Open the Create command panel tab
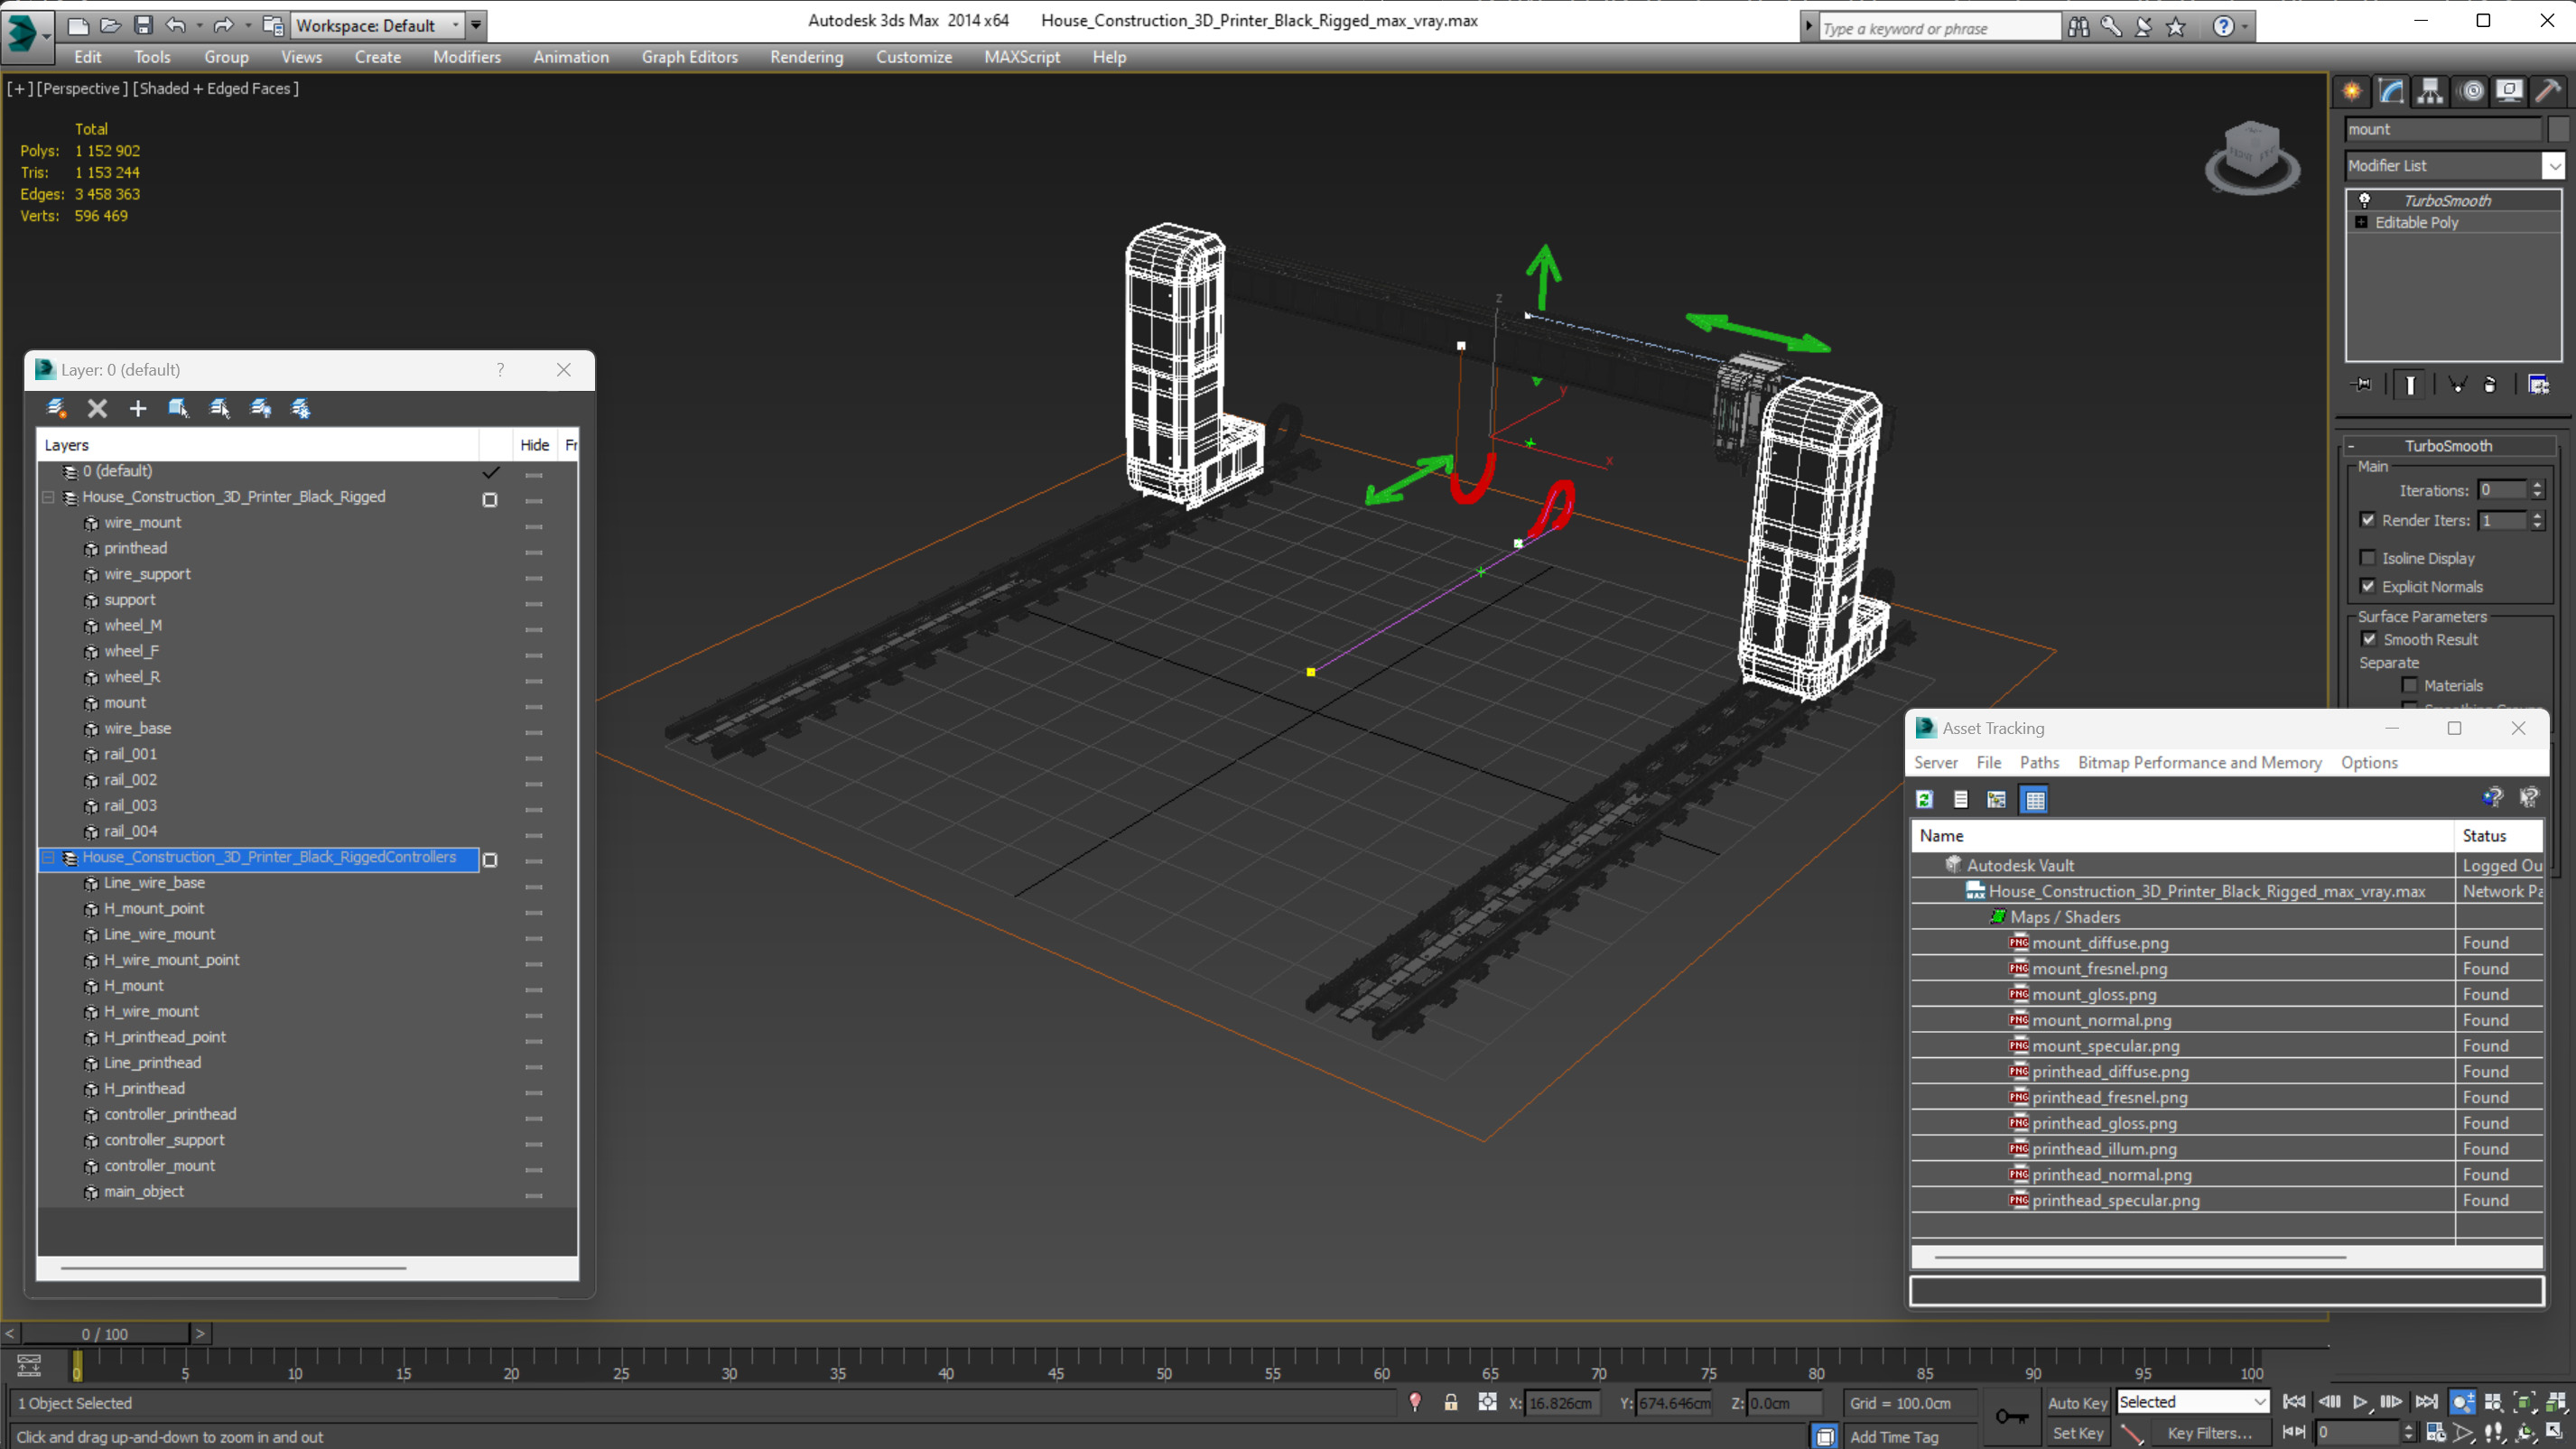 tap(2351, 91)
